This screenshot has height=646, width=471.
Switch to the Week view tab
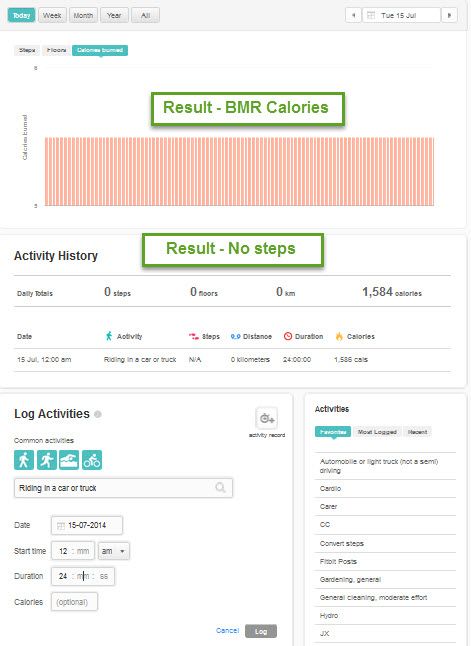click(x=52, y=16)
